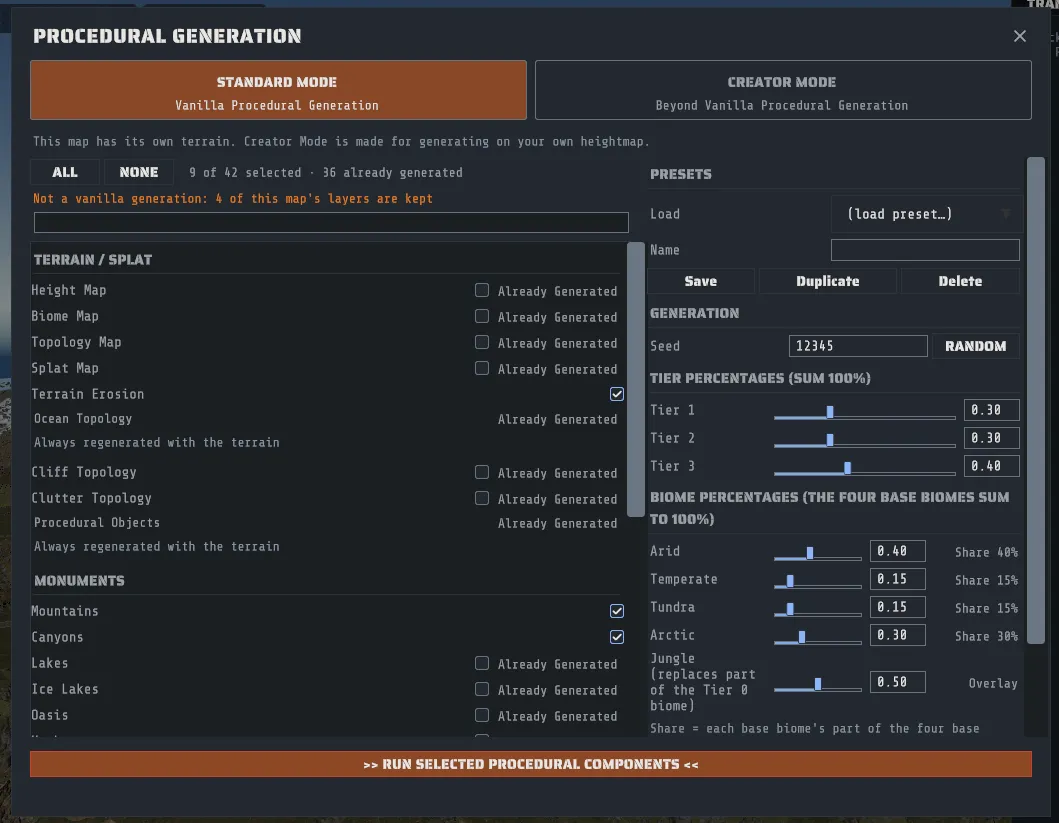Save the current preset
1059x823 pixels.
pyautogui.click(x=700, y=281)
